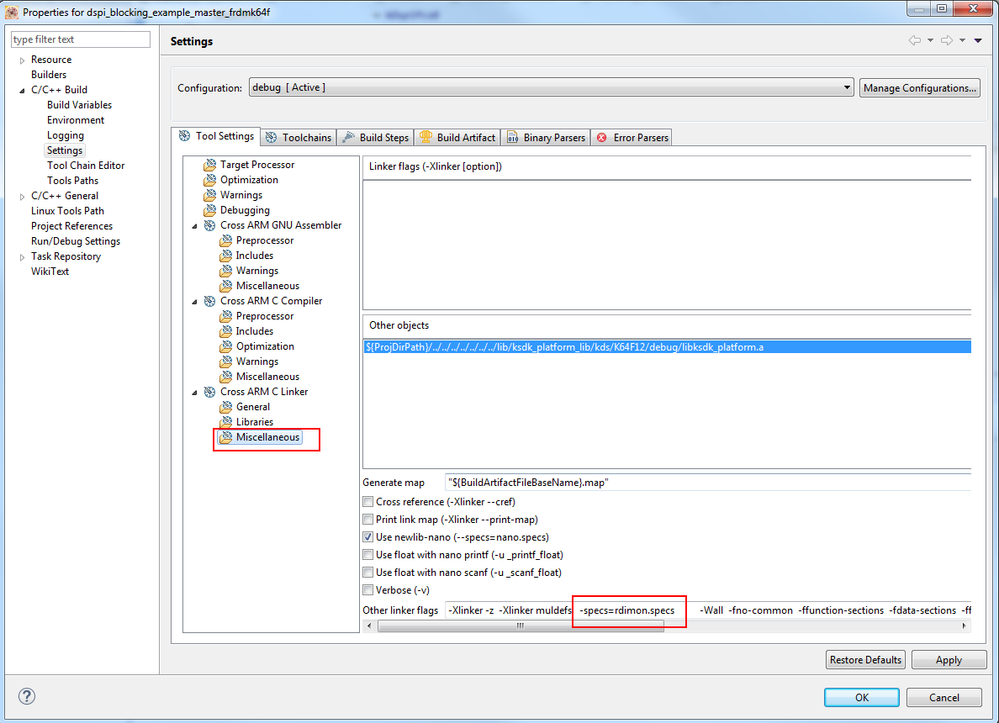The height and width of the screenshot is (723, 999).
Task: Click the Build Steps hammer icon
Action: coord(349,138)
